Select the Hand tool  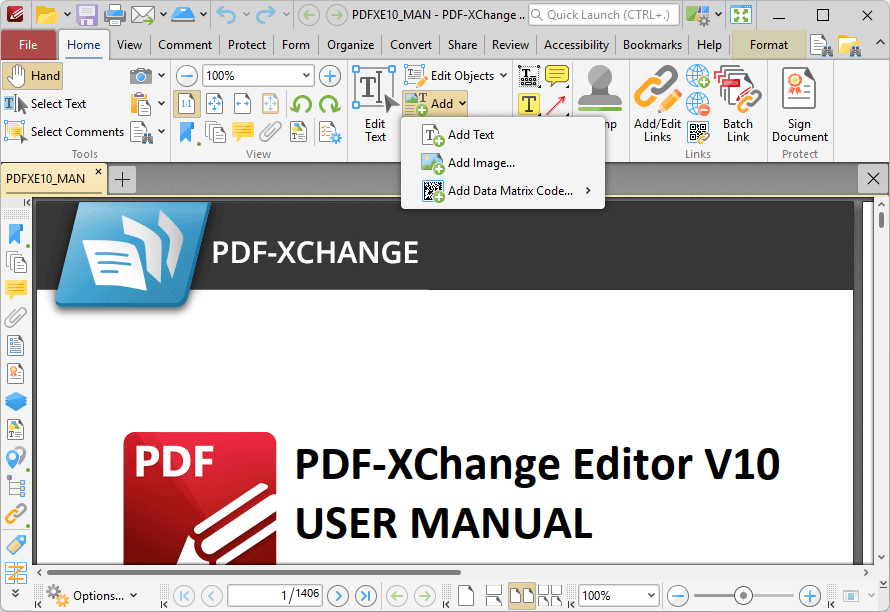point(32,76)
